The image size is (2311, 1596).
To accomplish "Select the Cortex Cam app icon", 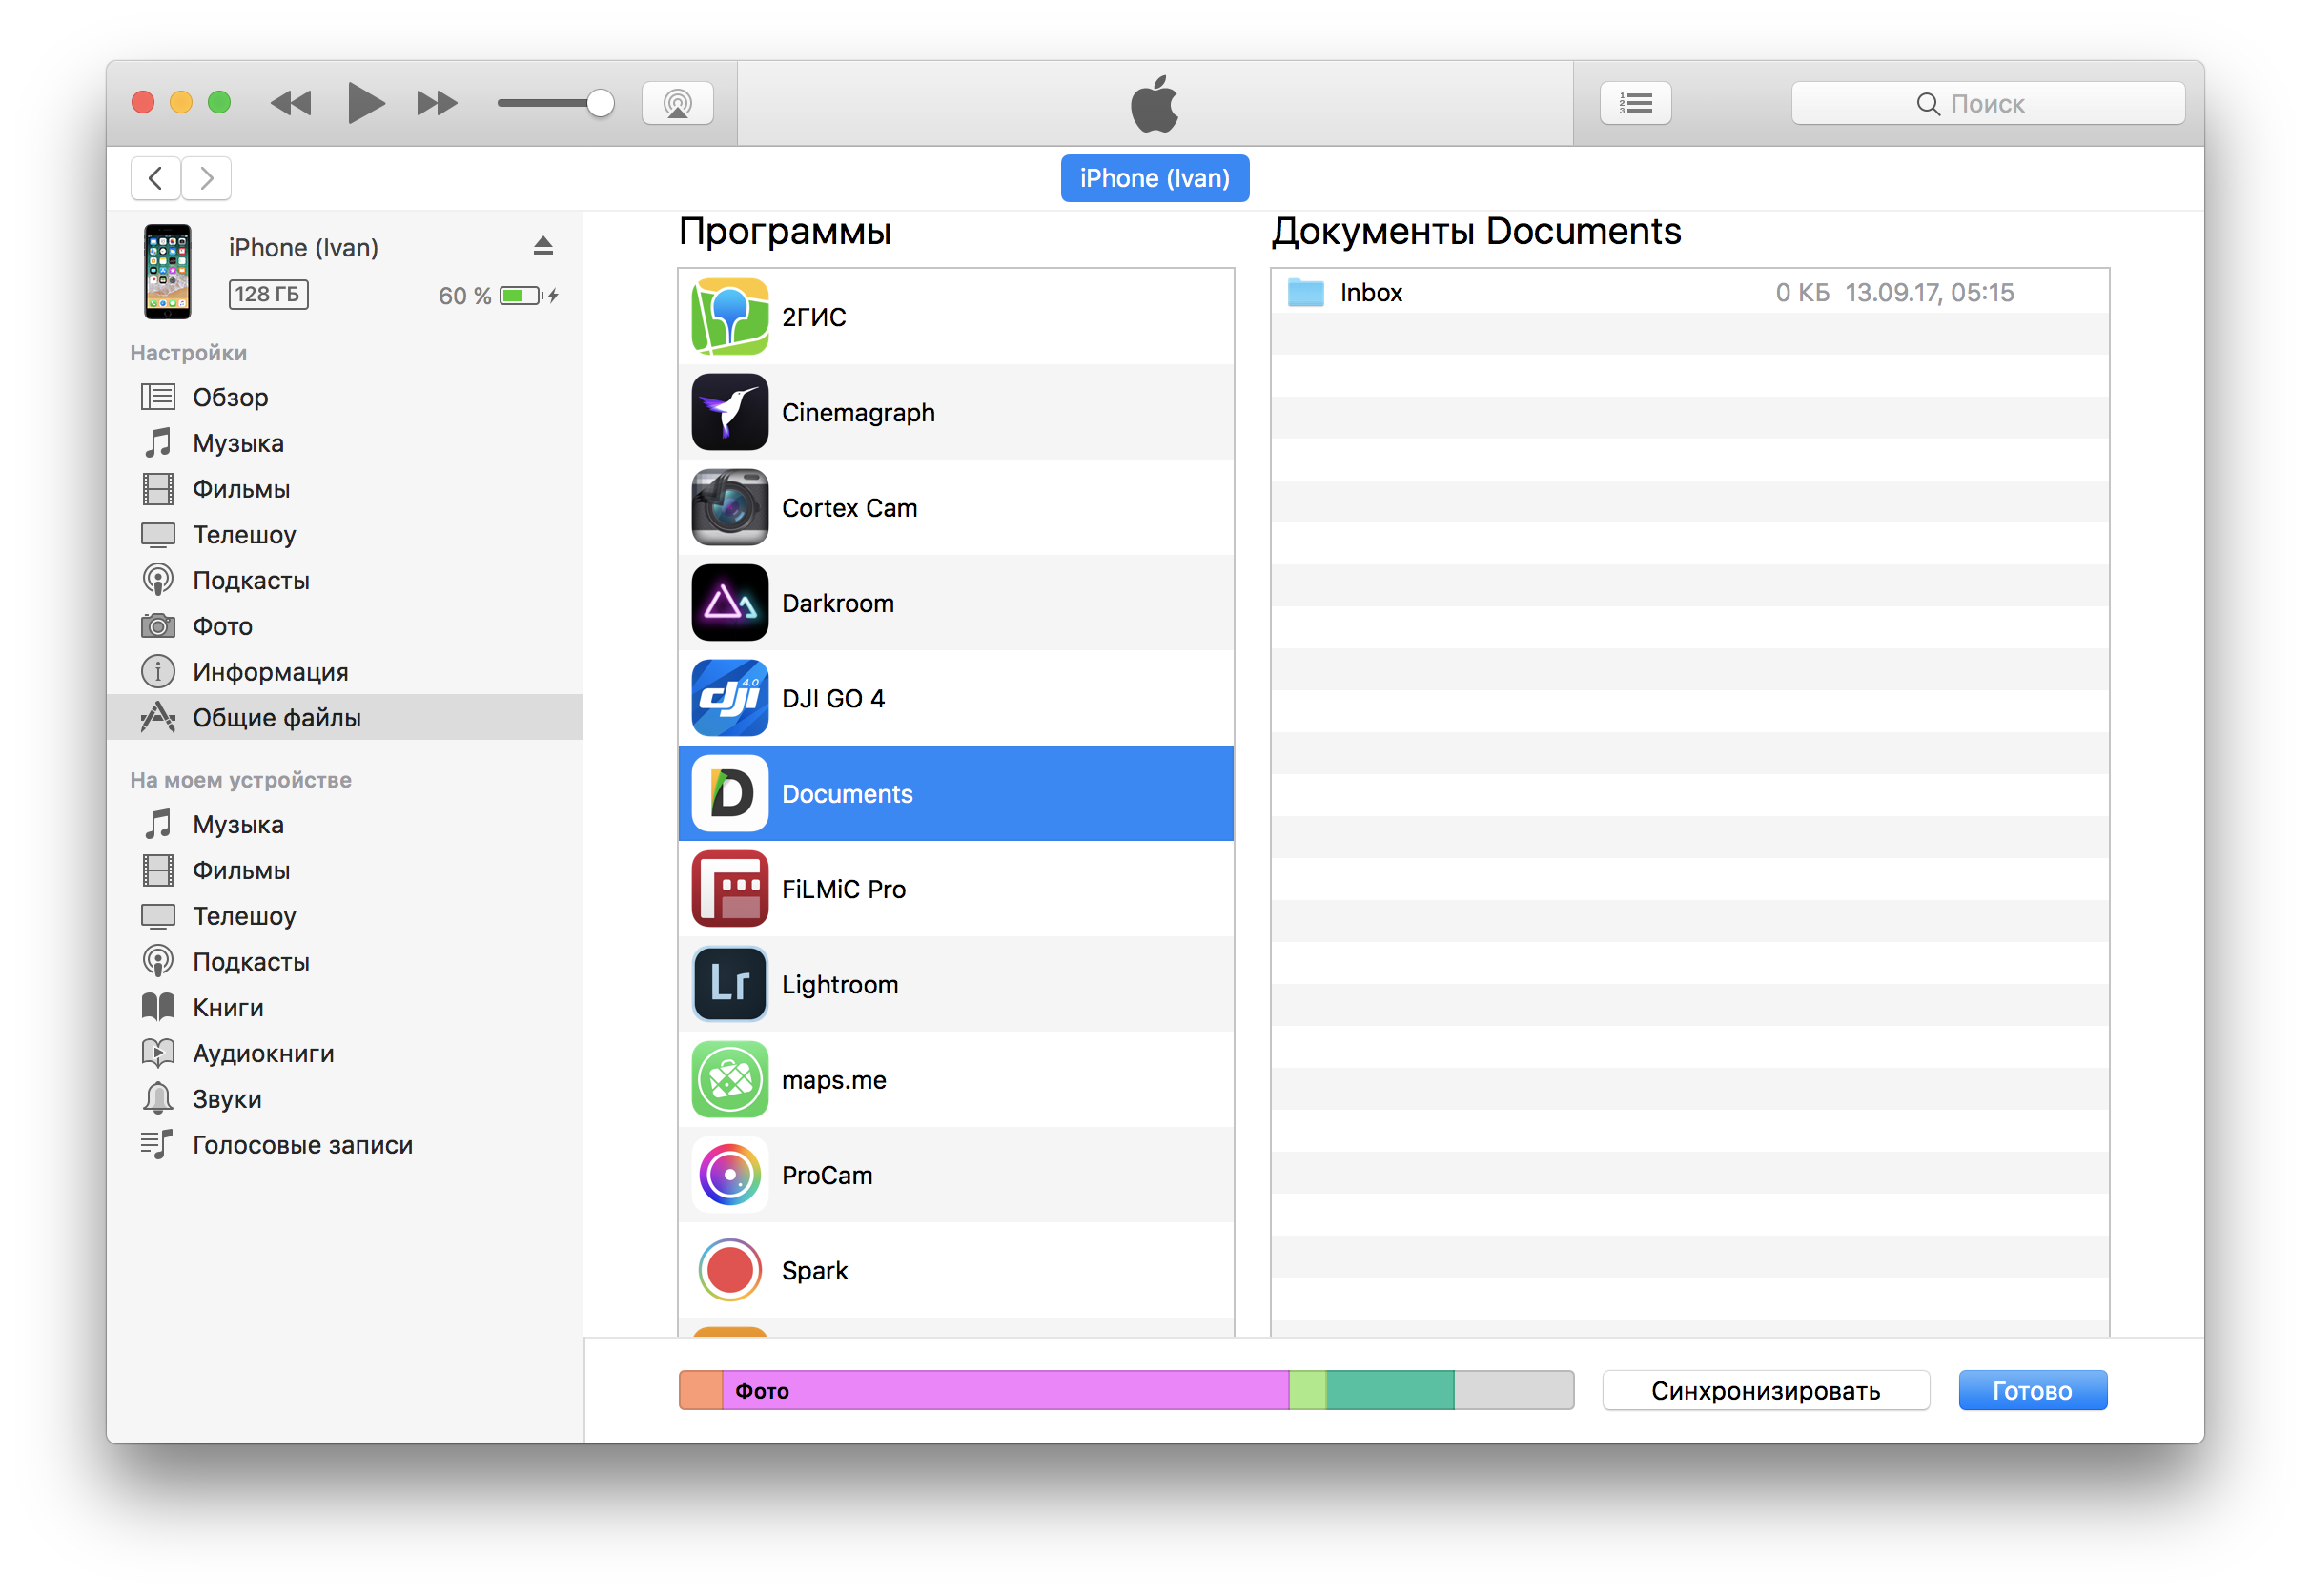I will coord(730,508).
